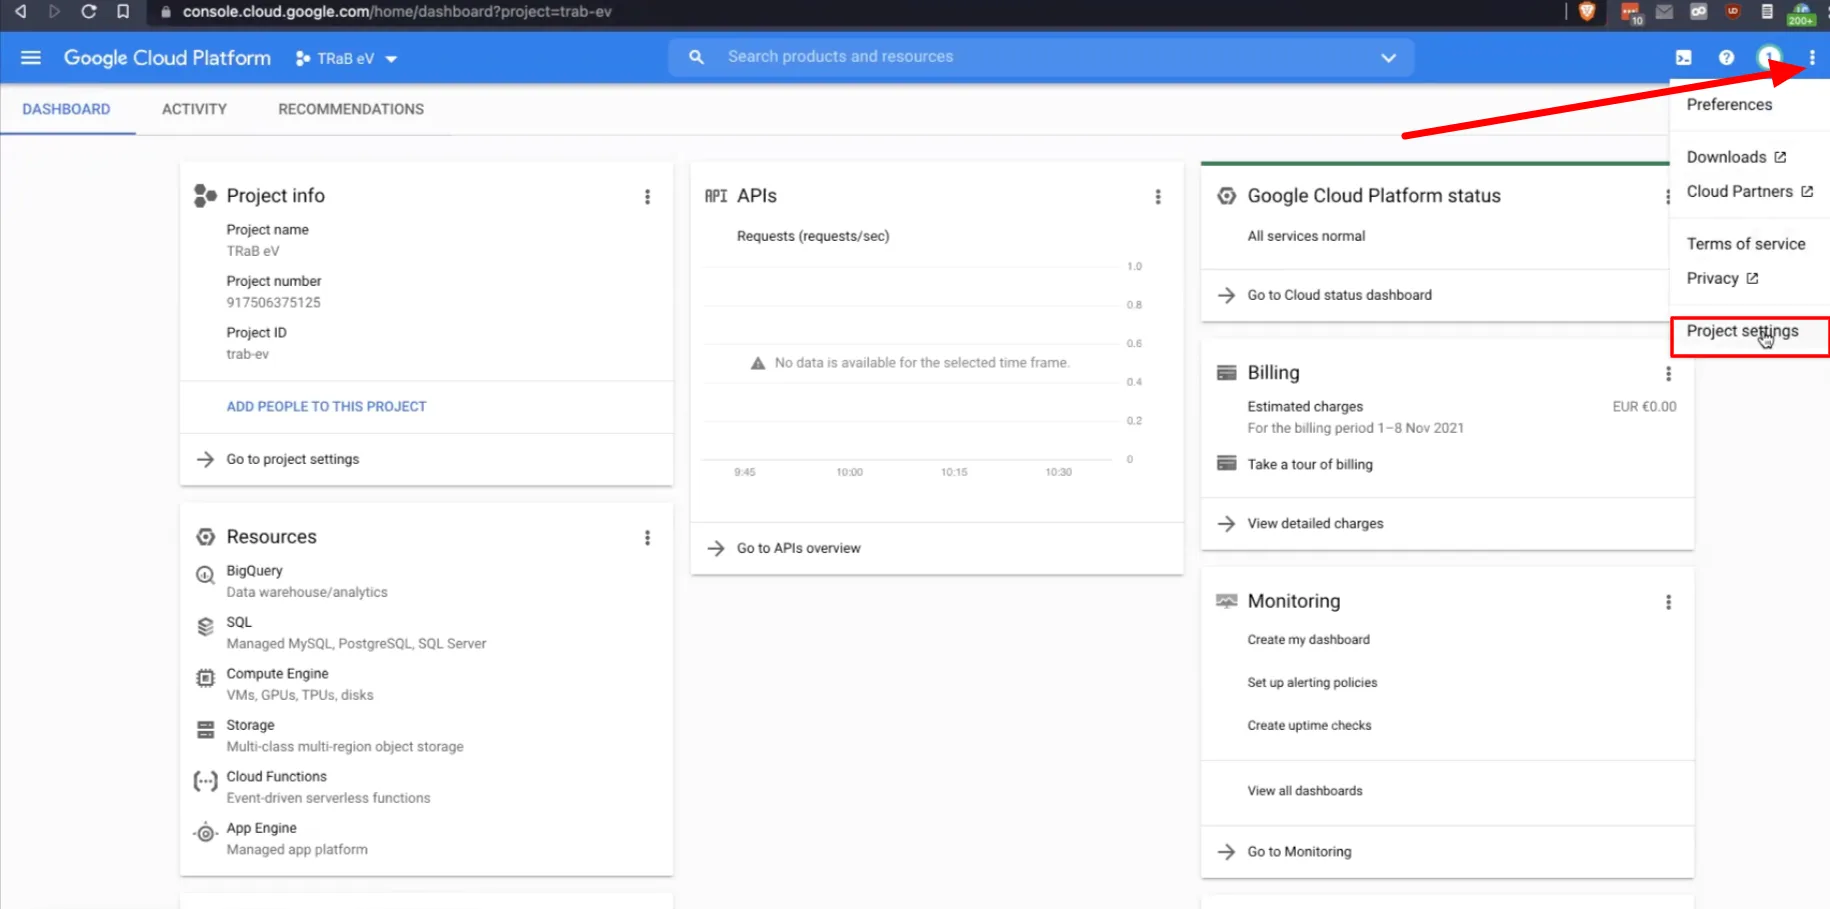
Task: Click the help question mark icon
Action: tap(1726, 58)
